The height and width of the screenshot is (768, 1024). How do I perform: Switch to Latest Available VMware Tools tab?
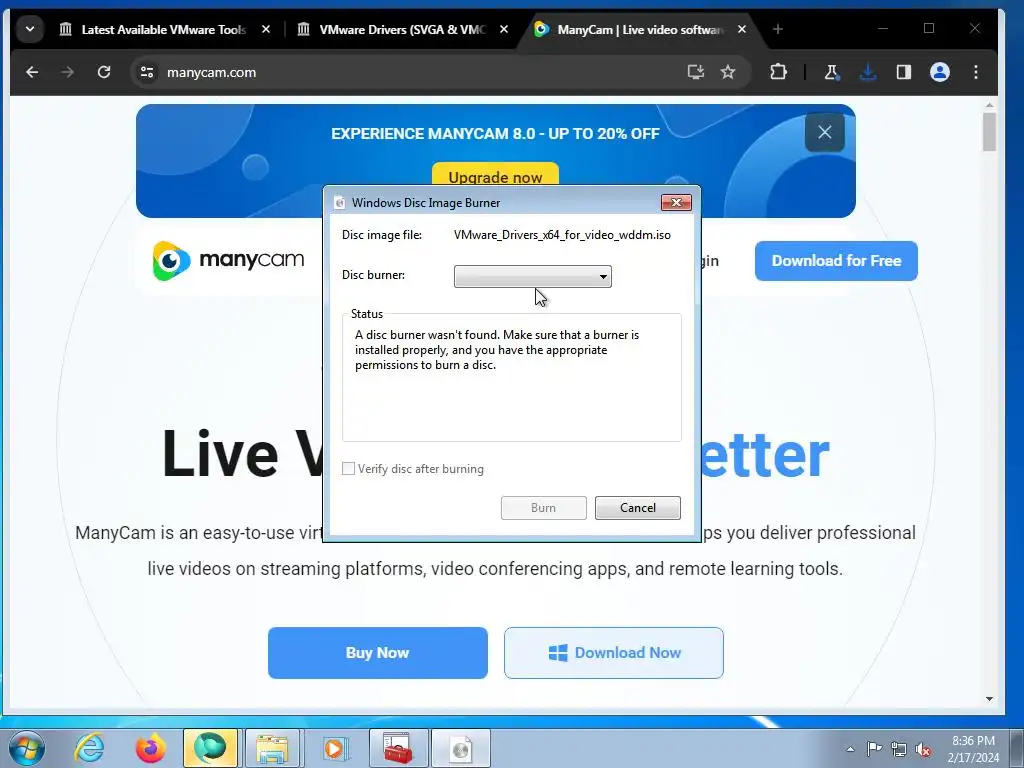[x=163, y=29]
